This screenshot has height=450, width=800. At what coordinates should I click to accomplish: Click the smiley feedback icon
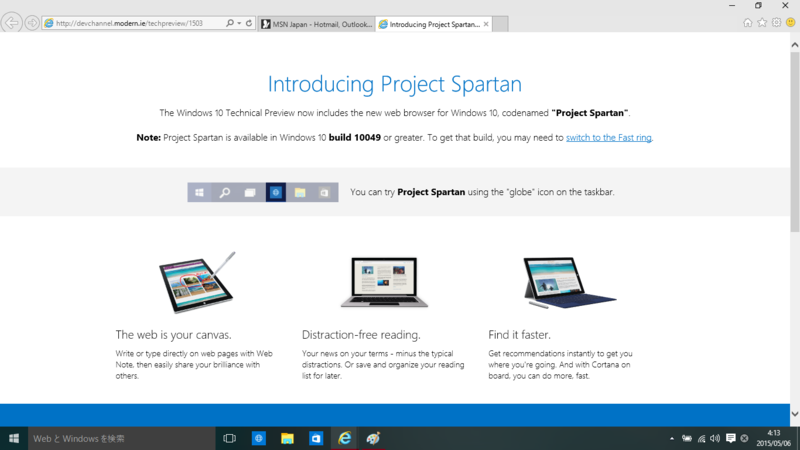(790, 22)
